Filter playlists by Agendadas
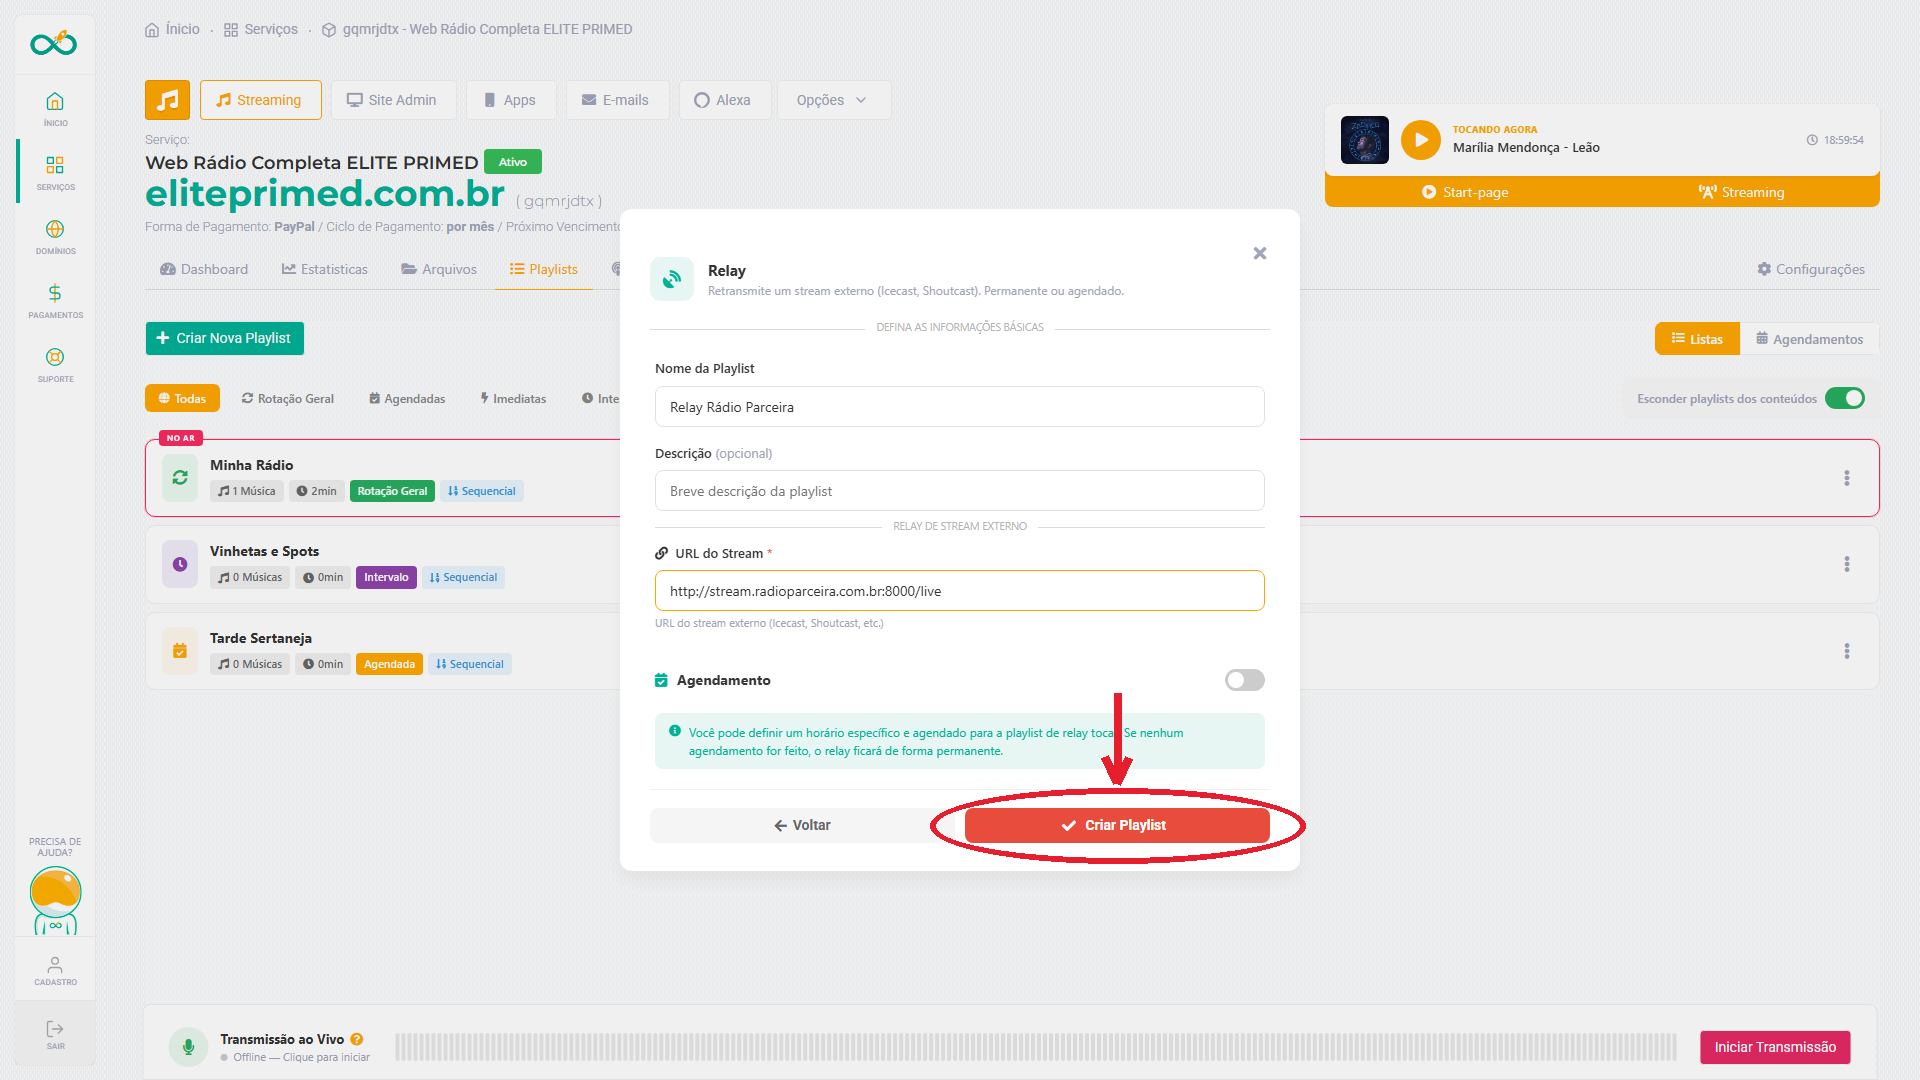 tap(407, 398)
